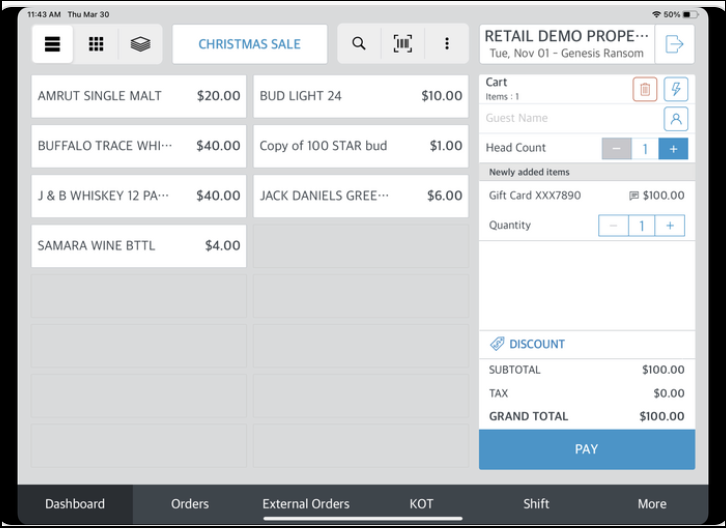Reduce Gift Card quantity by one
Viewport: 726px width, 529px height.
613,226
